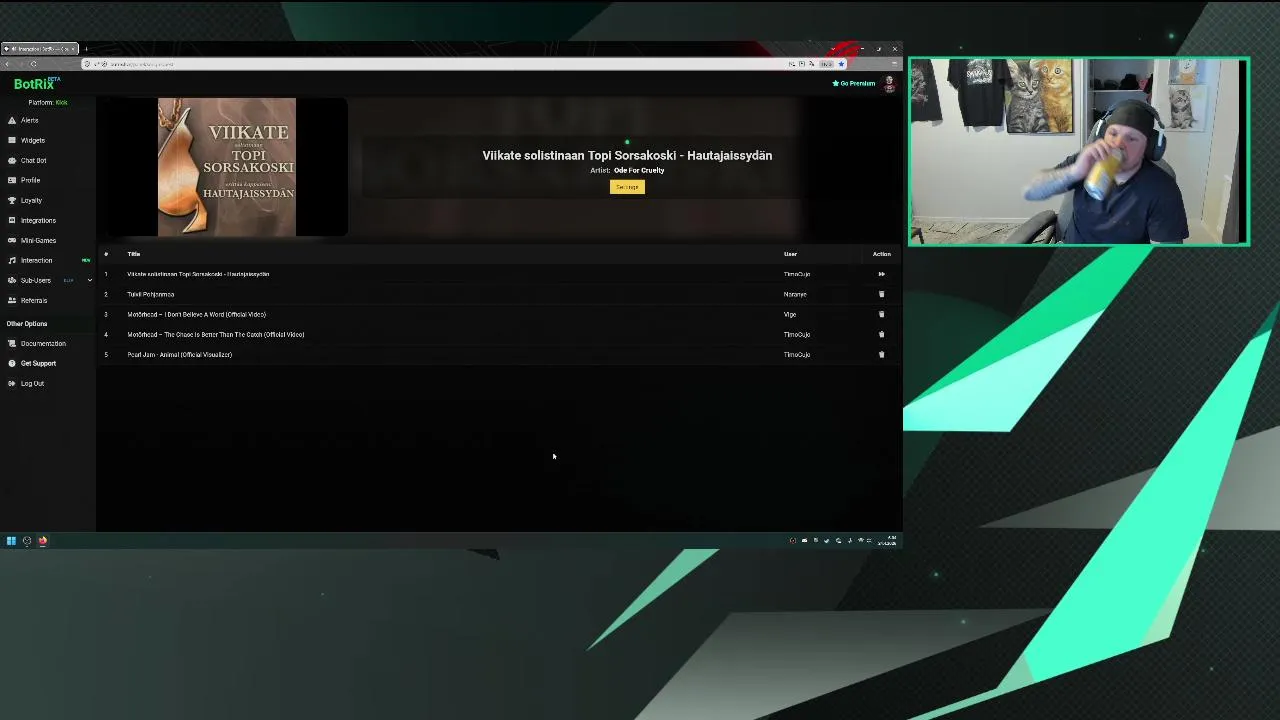Open the Integrations menu item

pos(38,220)
